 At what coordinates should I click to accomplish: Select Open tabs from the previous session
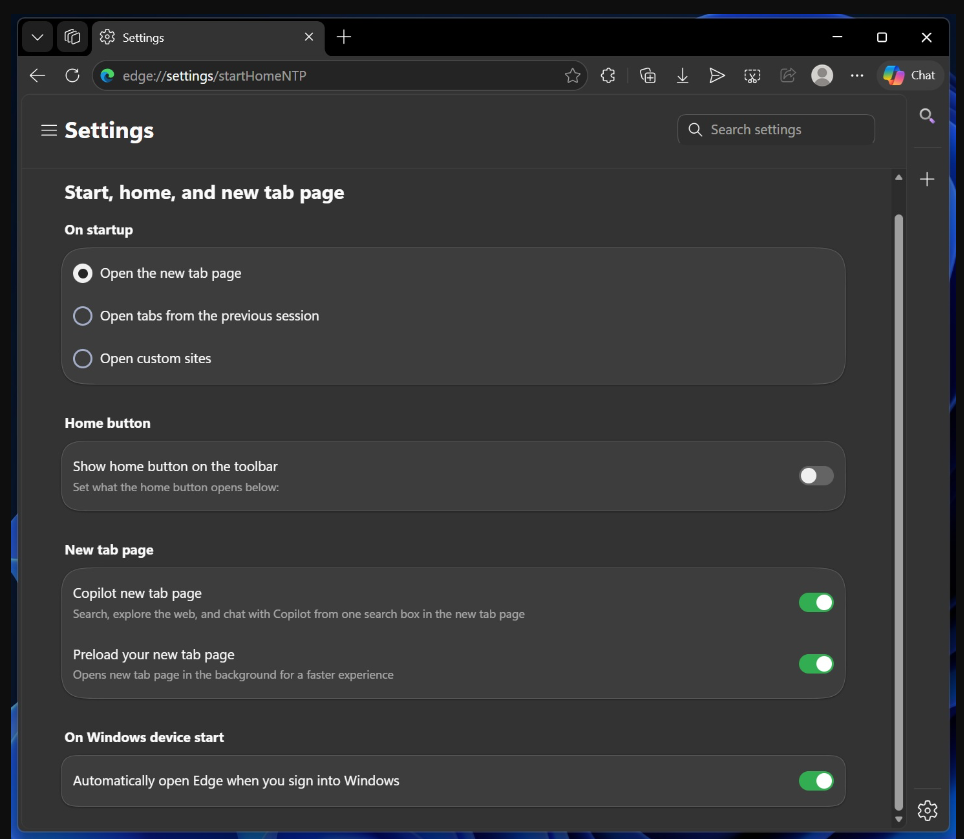[x=83, y=316]
